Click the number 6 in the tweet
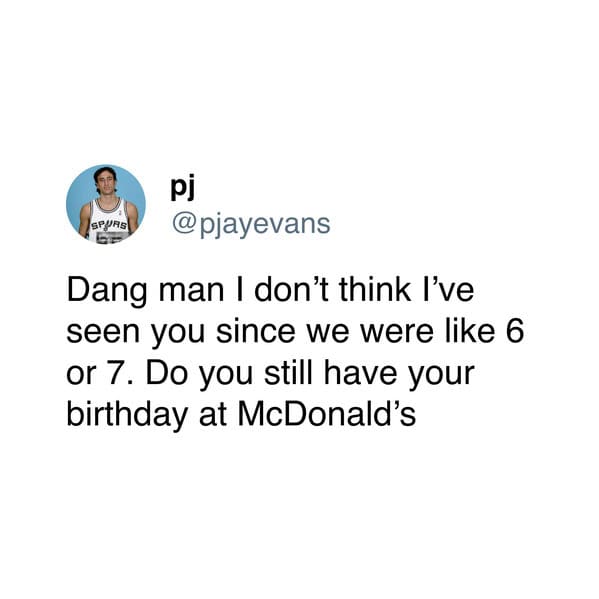 514,331
